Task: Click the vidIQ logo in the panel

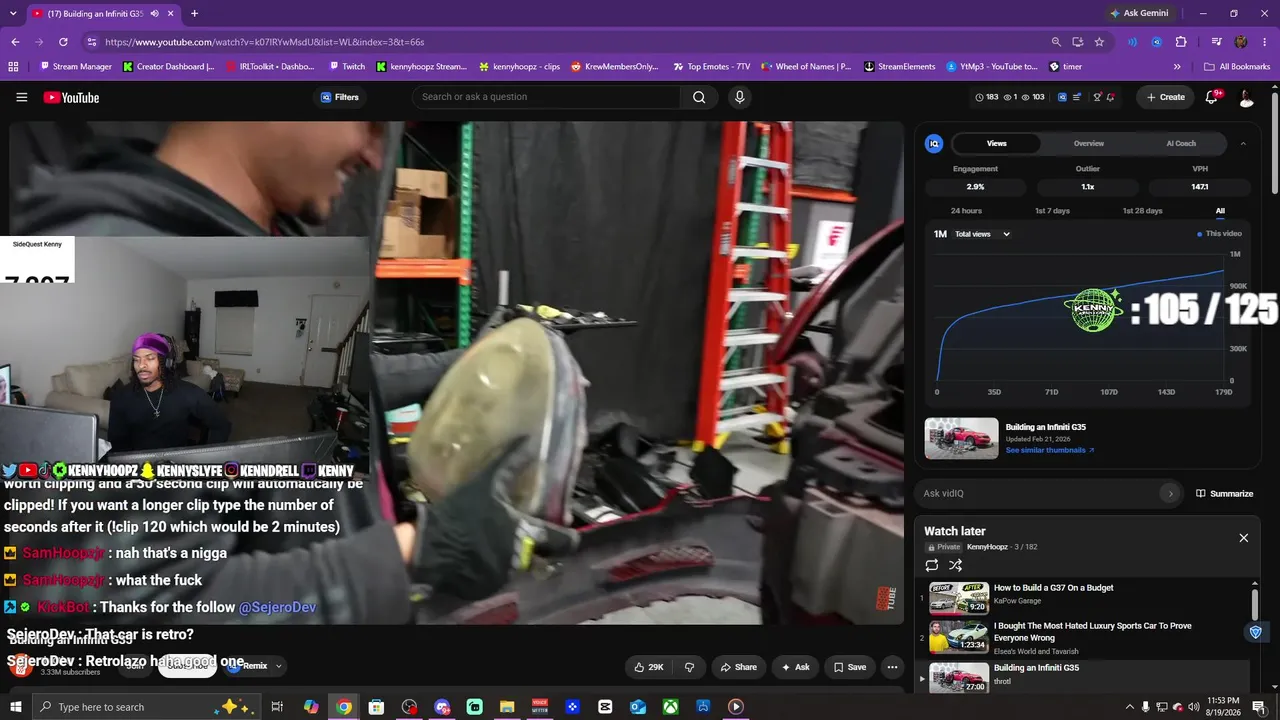Action: pos(935,144)
